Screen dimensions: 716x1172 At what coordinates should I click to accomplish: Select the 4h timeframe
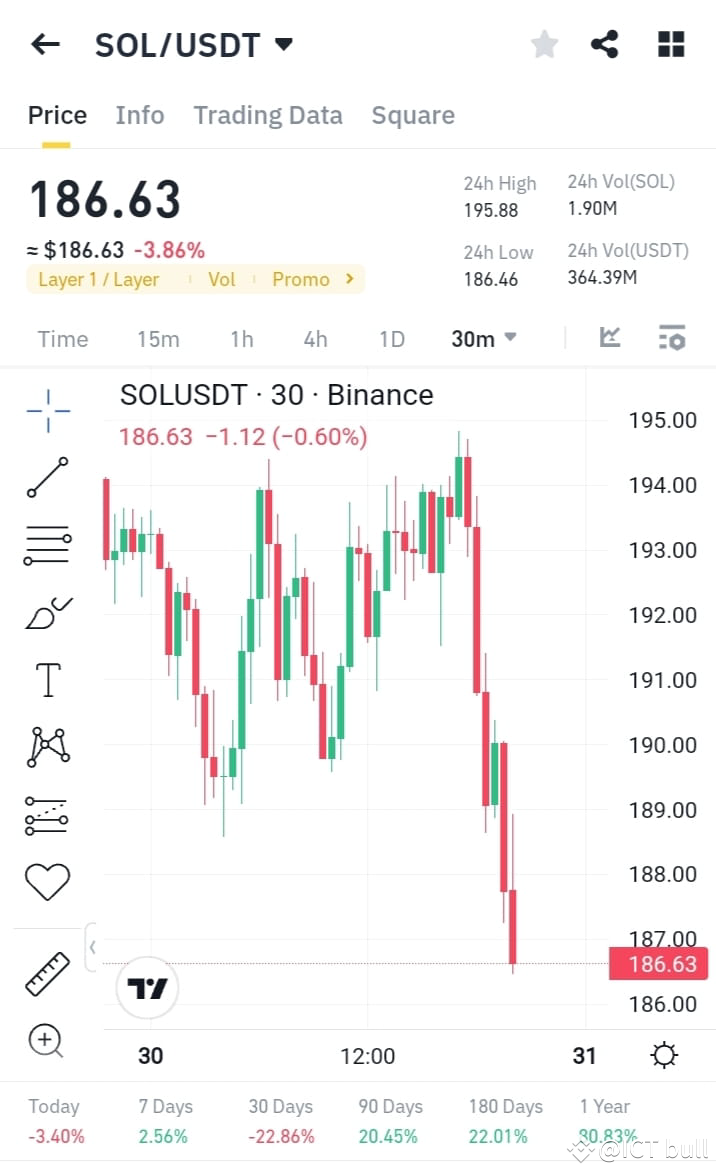coord(315,339)
